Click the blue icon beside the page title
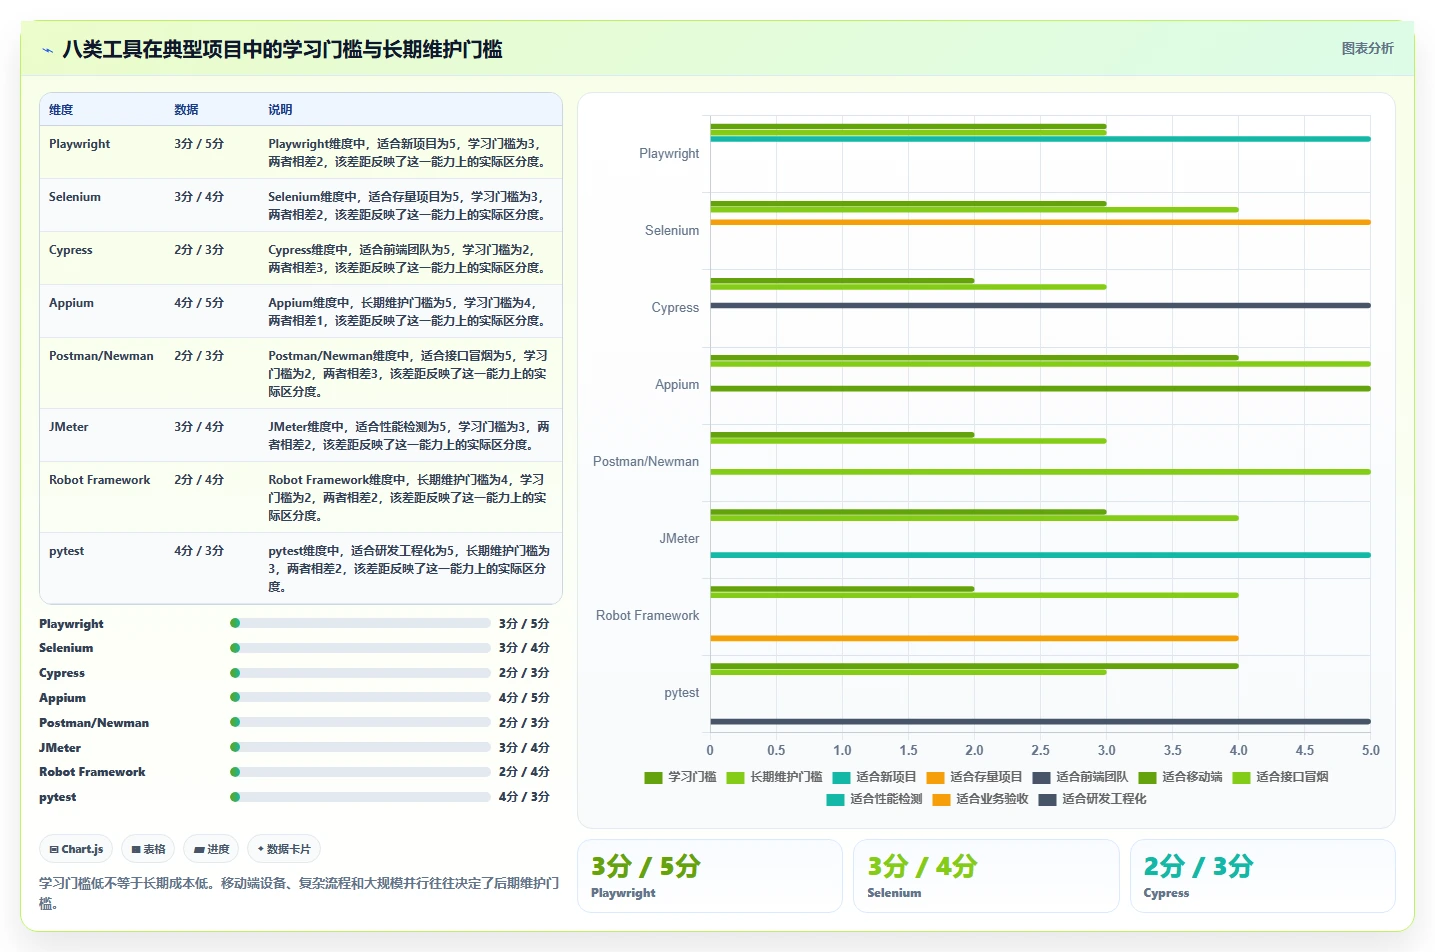1435x952 pixels. click(x=47, y=50)
